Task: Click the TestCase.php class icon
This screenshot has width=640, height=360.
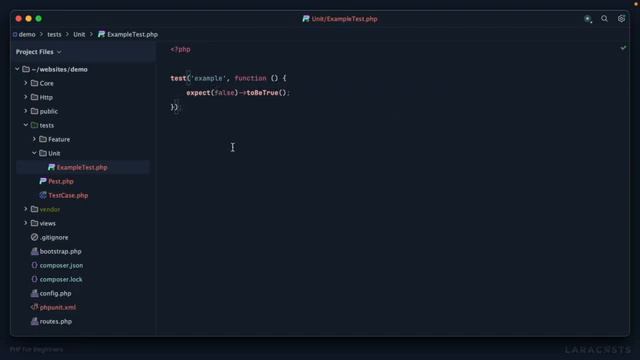Action: pyautogui.click(x=43, y=195)
